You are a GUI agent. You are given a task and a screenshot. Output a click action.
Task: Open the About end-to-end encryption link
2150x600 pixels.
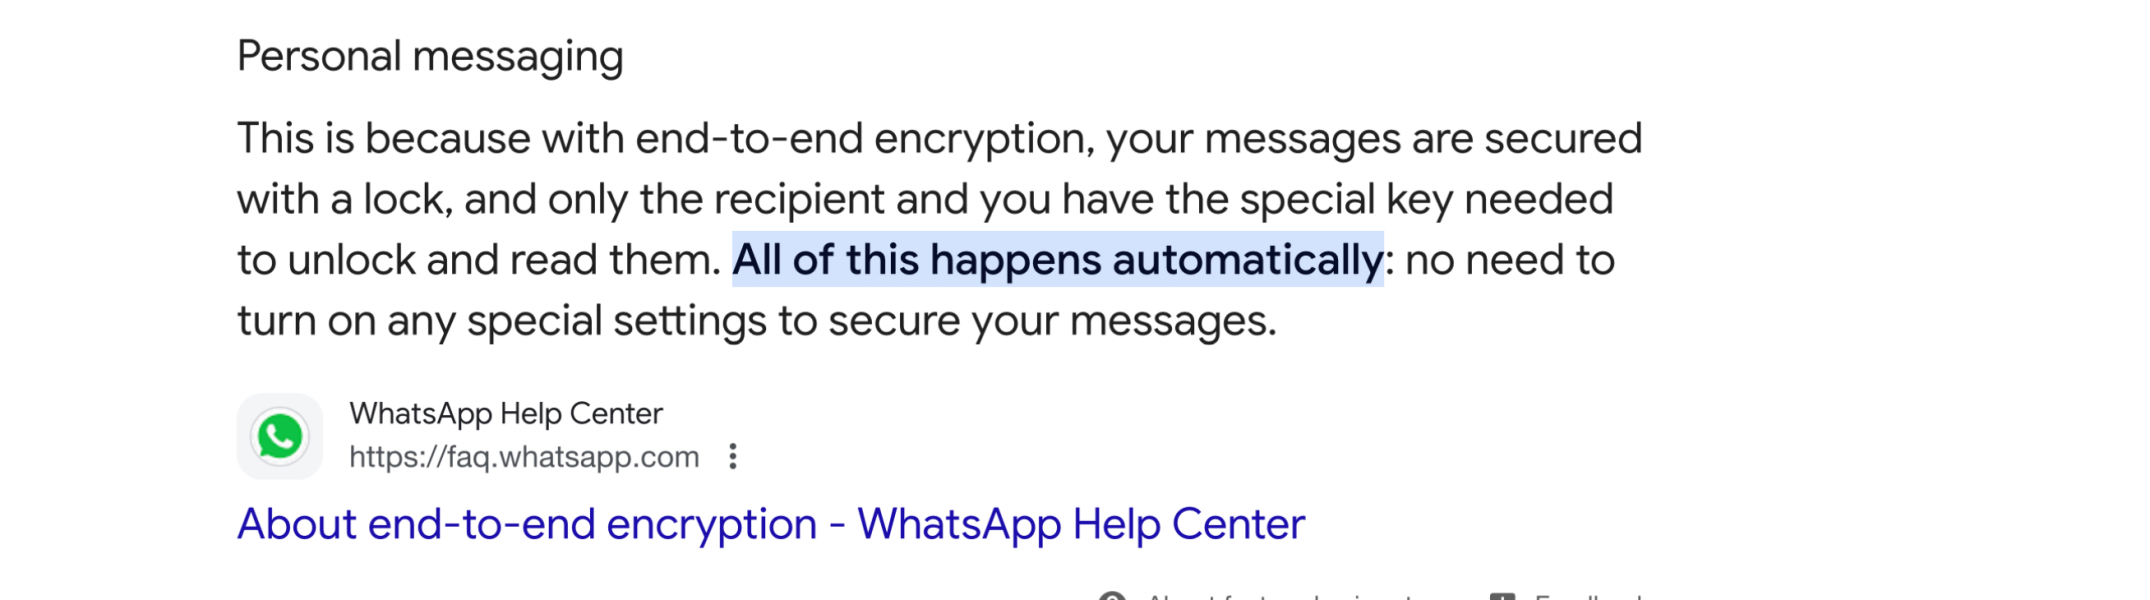coord(770,521)
